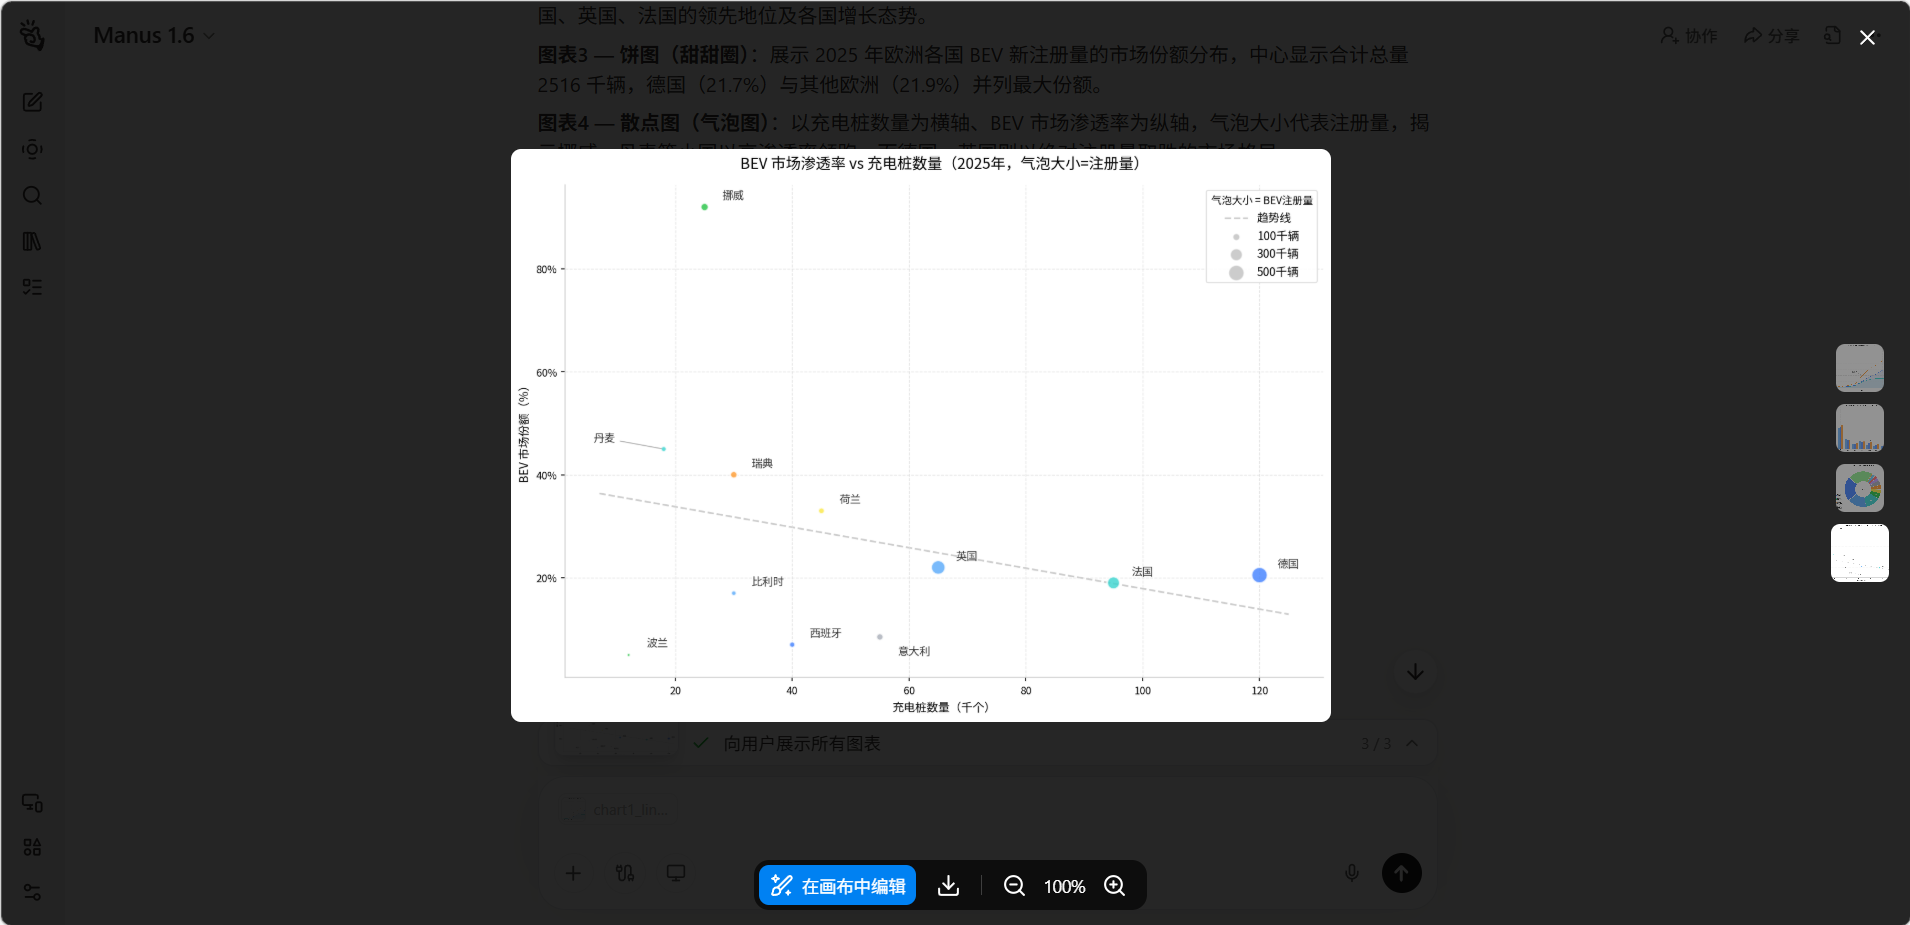
Task: Click the microphone voice input icon
Action: click(1351, 873)
